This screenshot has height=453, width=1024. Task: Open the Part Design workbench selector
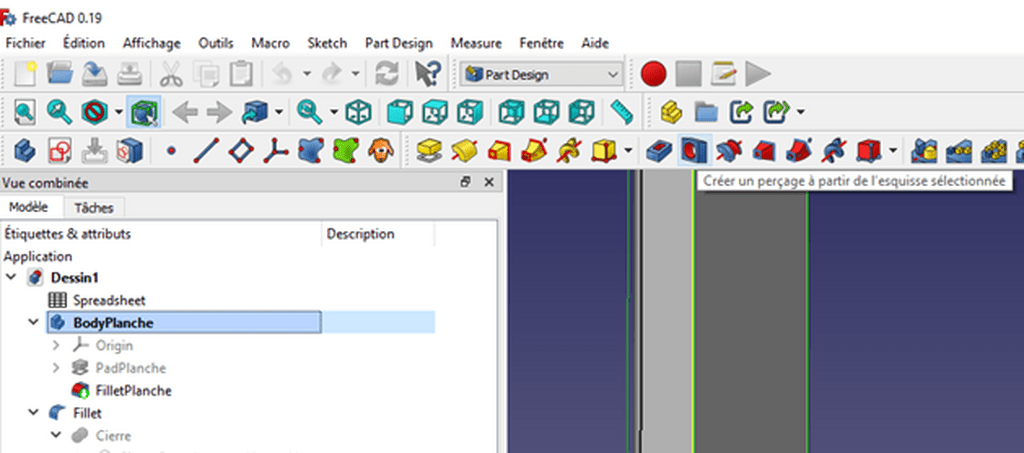click(541, 74)
